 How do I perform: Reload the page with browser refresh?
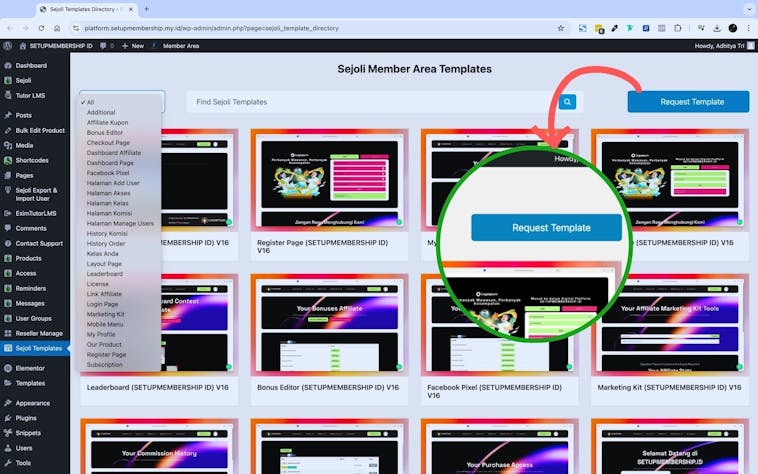tap(41, 28)
